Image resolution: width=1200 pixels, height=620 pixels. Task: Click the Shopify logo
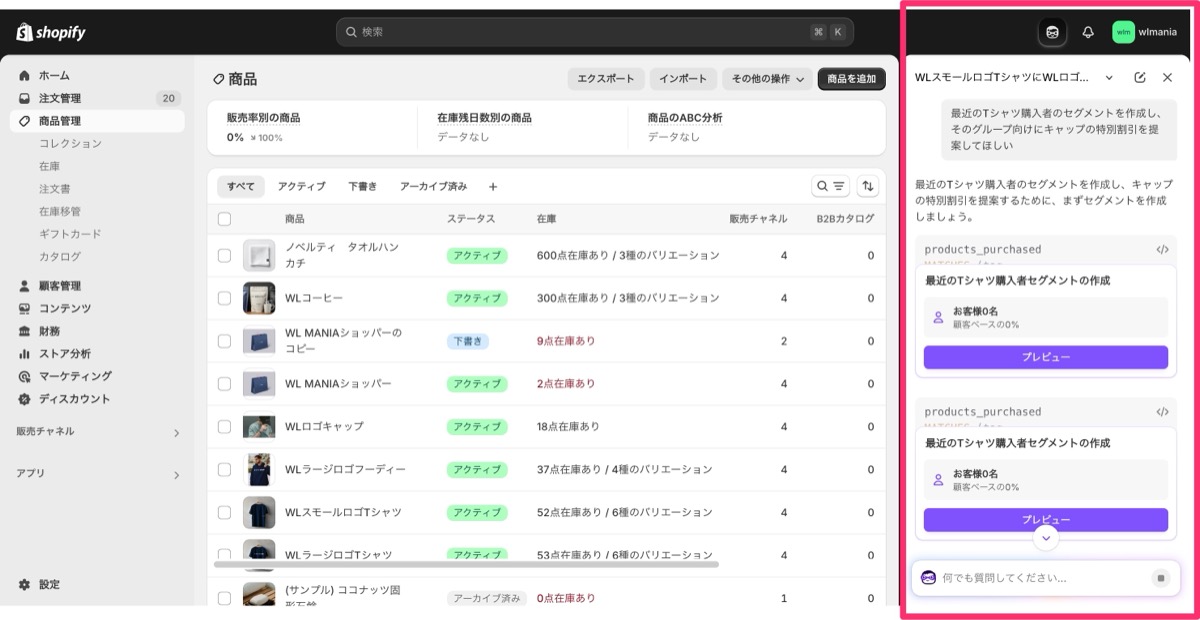coord(51,32)
